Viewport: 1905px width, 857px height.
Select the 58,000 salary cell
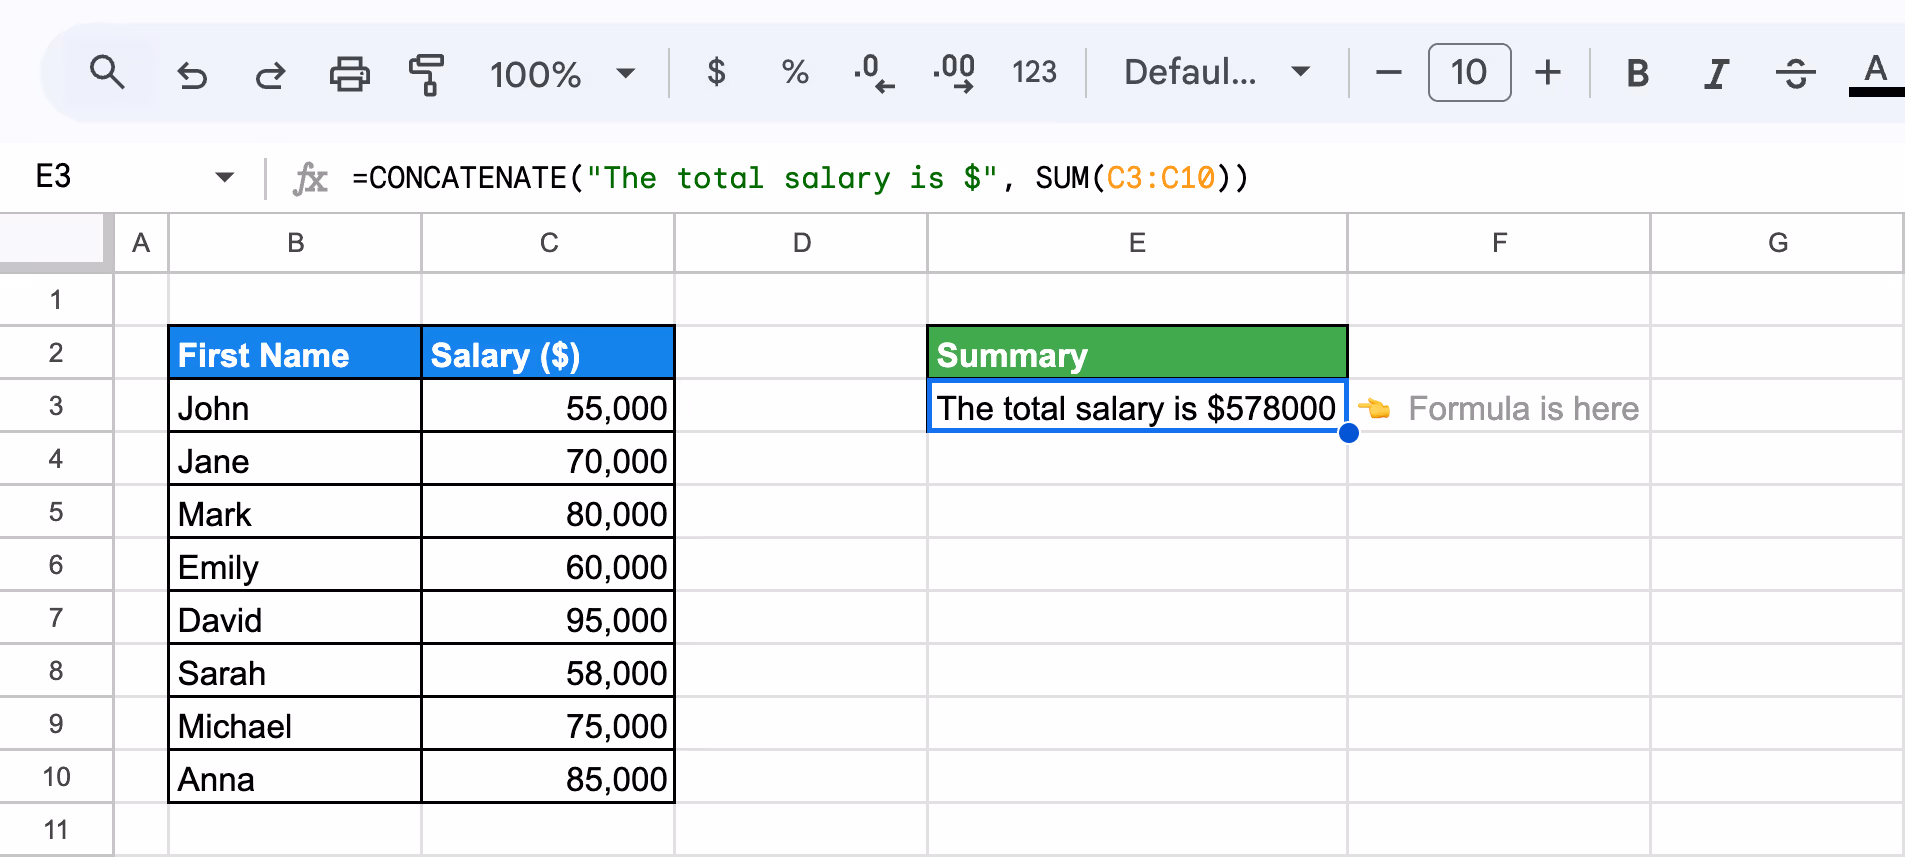click(548, 671)
